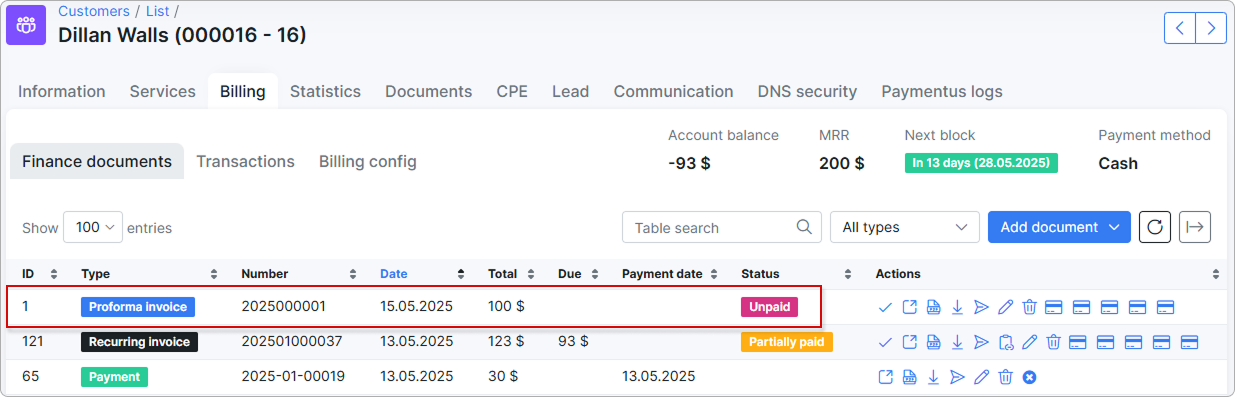Click the purple Customers module icon
The image size is (1235, 397).
click(26, 24)
